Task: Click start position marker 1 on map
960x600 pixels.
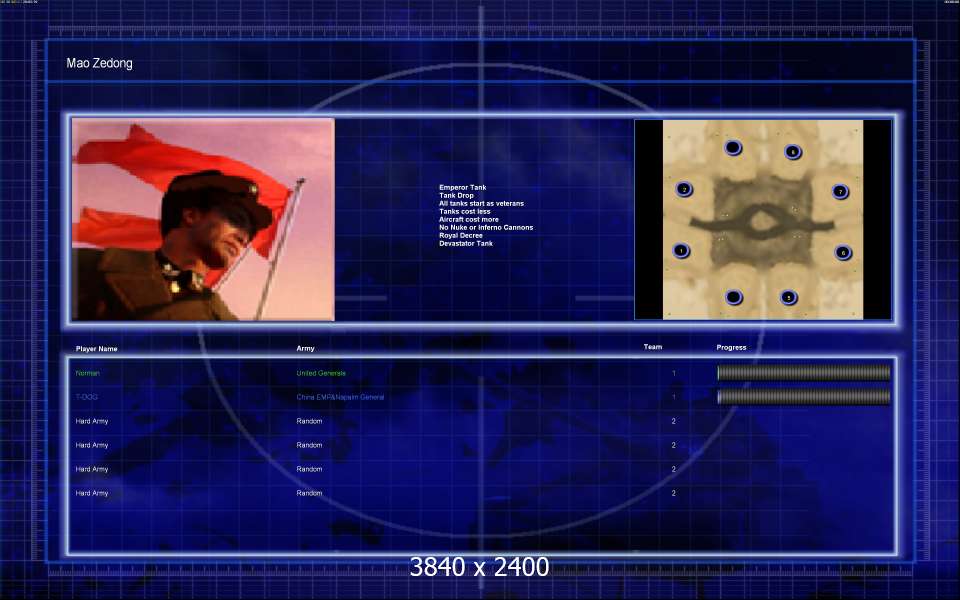Action: 681,250
